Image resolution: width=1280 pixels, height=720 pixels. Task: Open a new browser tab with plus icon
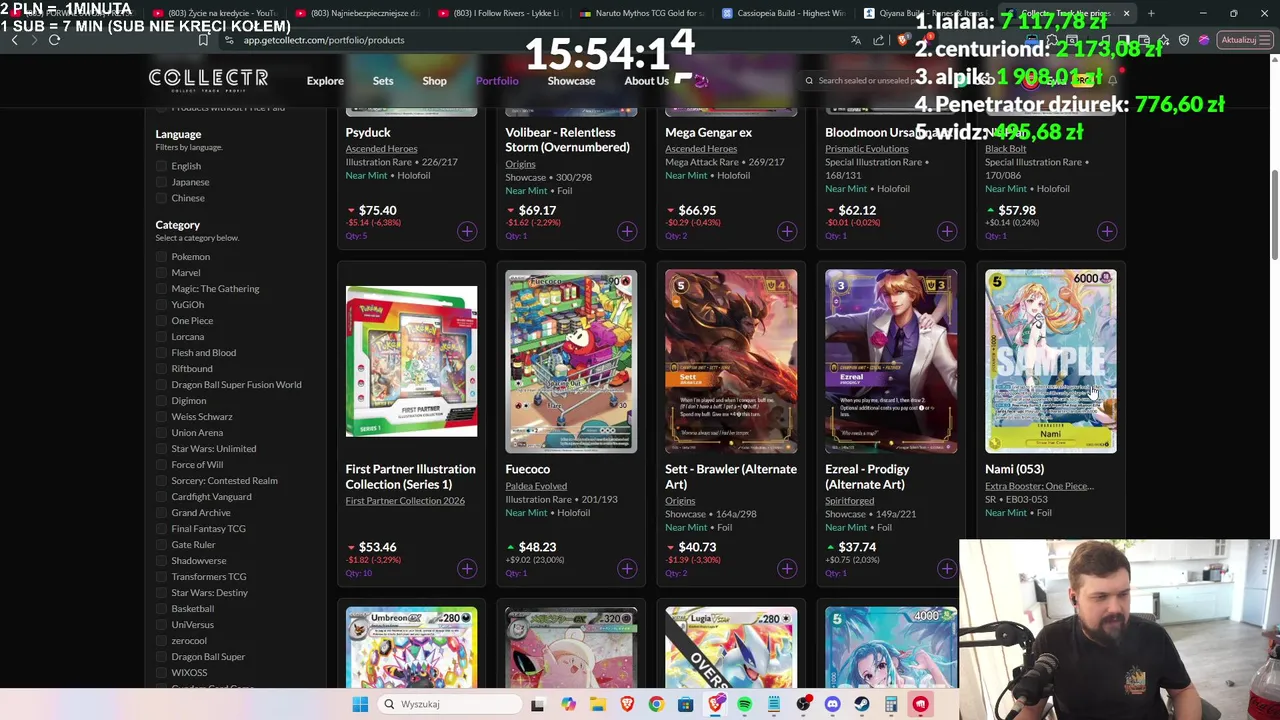1151,13
